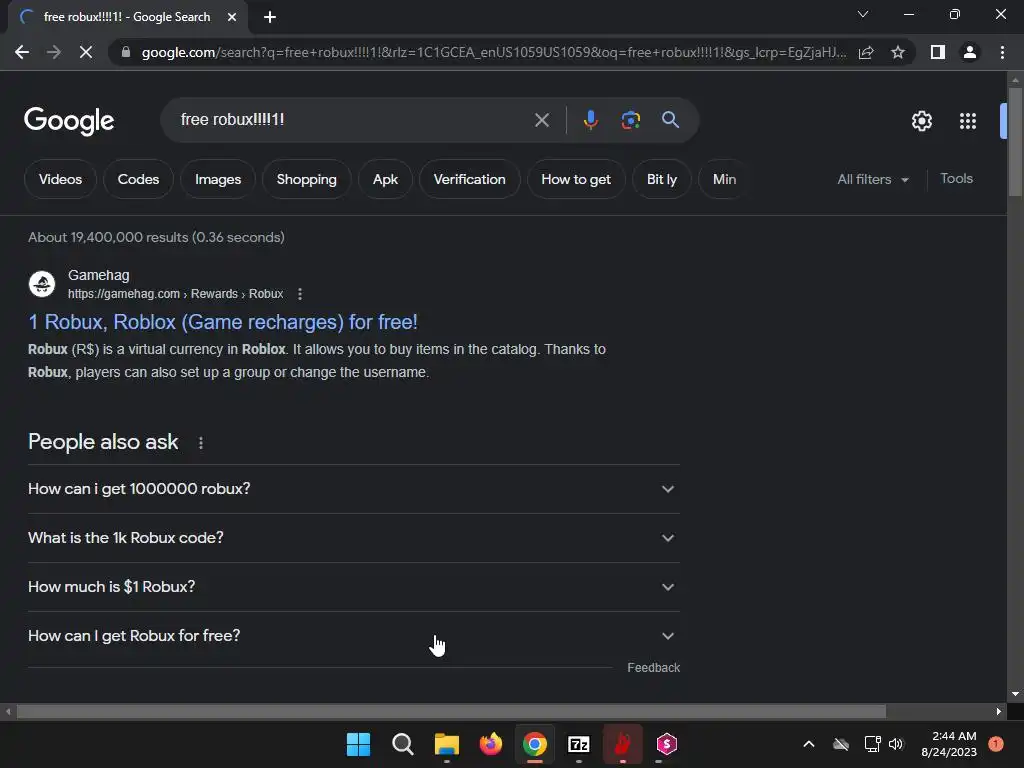The image size is (1024, 768).
Task: Show hidden system tray icons
Action: [808, 744]
